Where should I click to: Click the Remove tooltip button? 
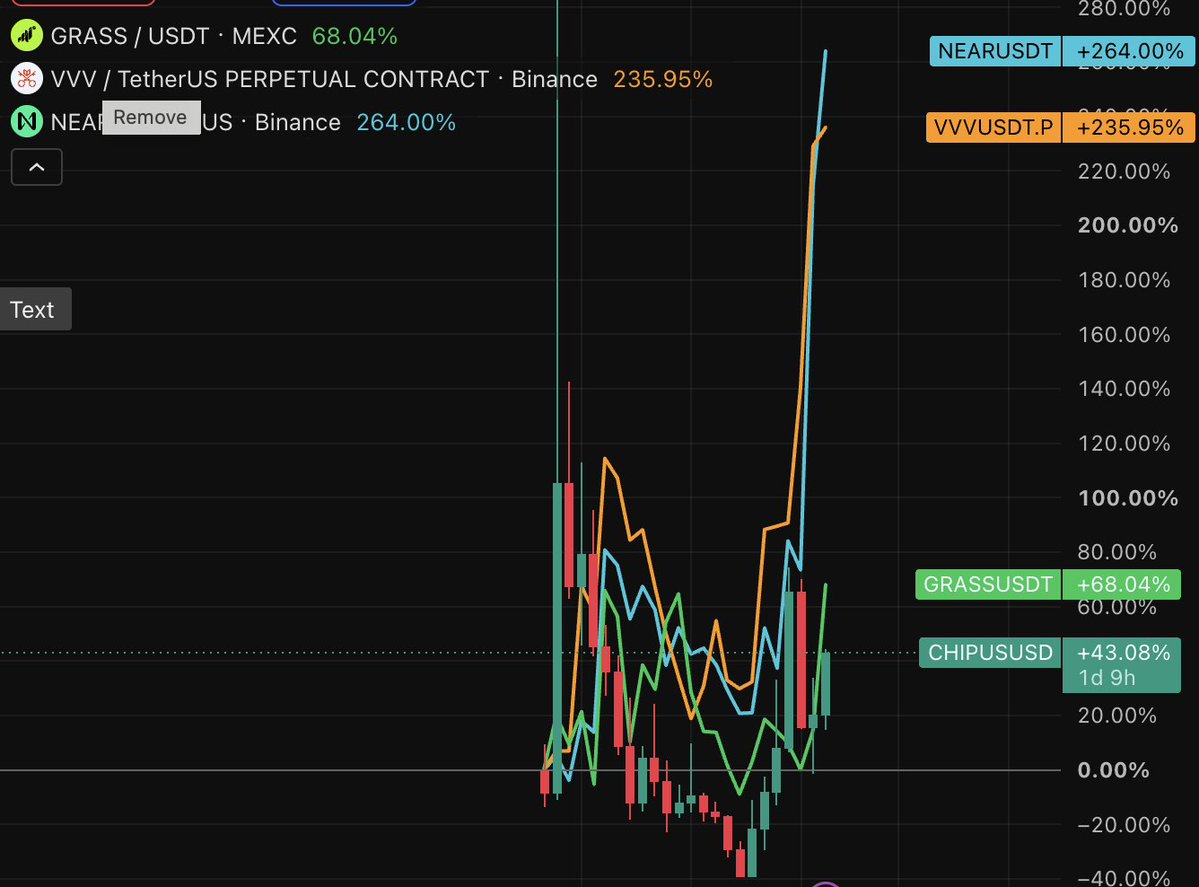151,118
